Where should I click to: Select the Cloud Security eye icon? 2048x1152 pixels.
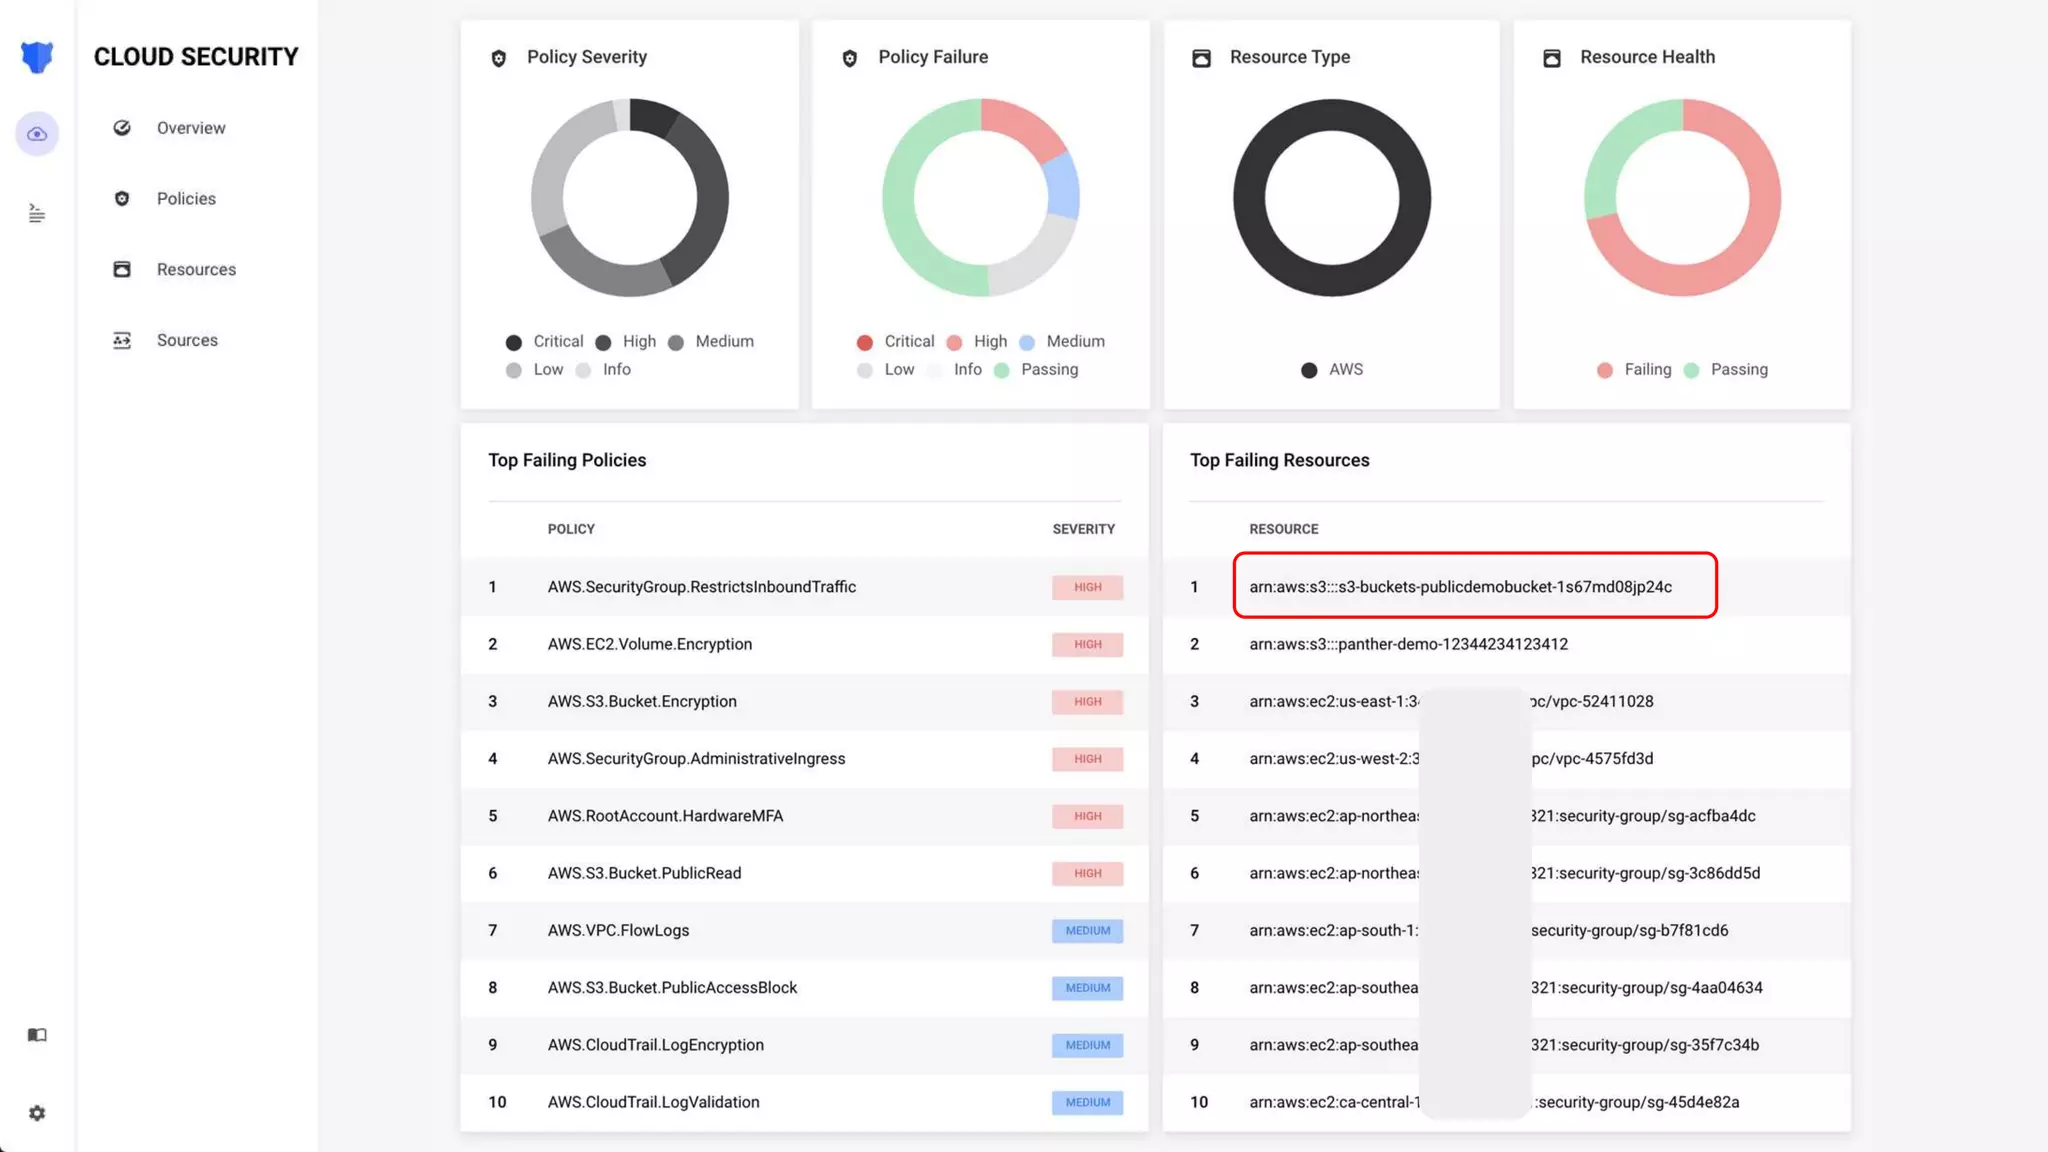(37, 134)
